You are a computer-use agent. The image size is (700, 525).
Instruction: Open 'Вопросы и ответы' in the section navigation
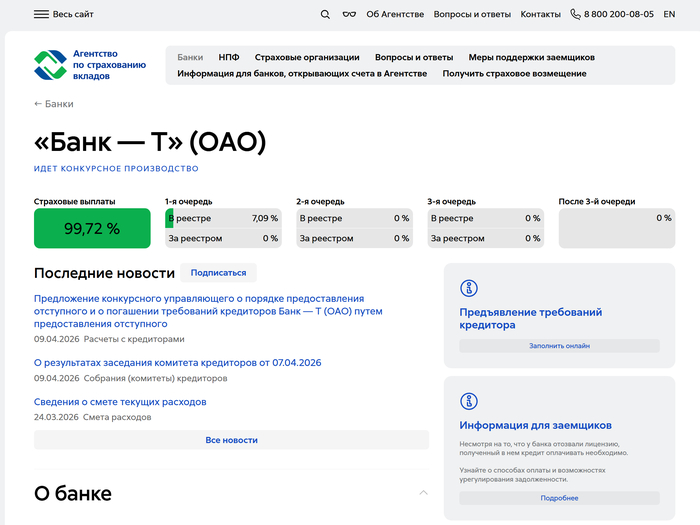(414, 57)
